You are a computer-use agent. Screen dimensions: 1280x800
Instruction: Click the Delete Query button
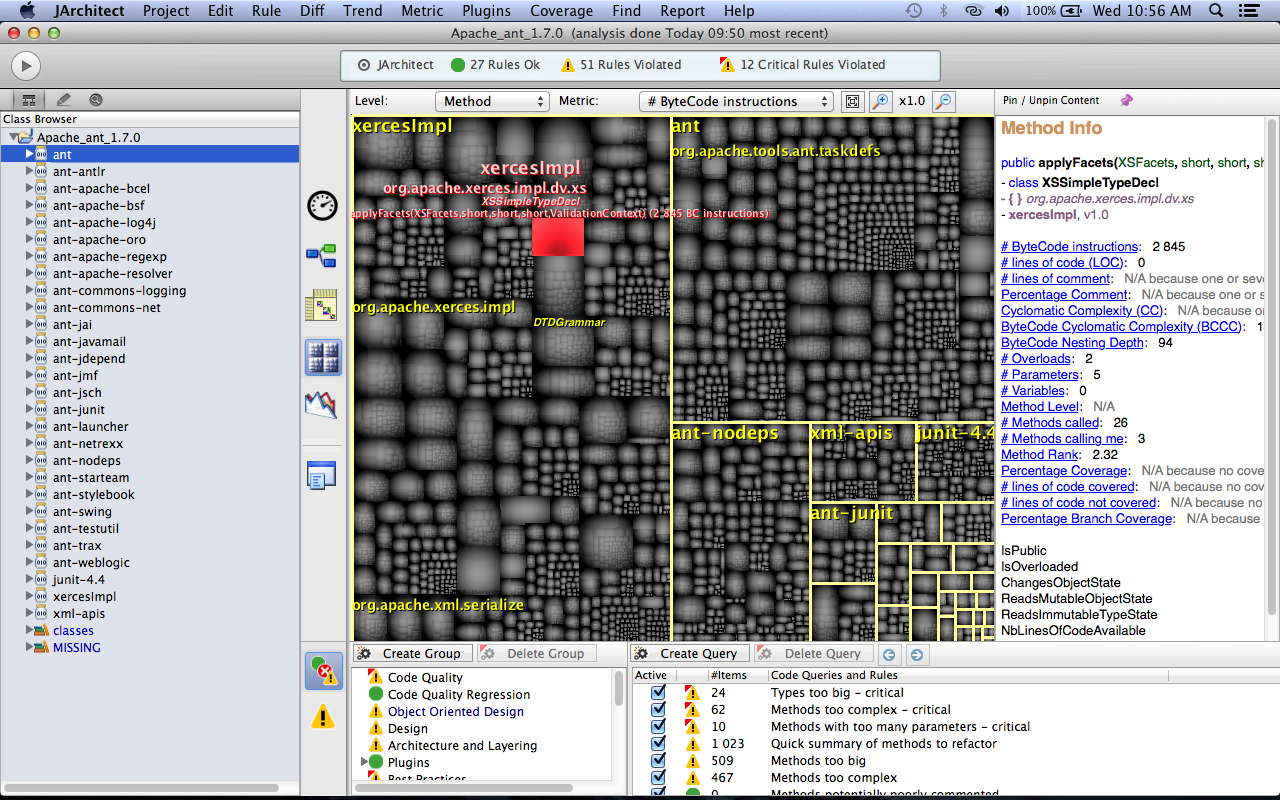pyautogui.click(x=813, y=653)
